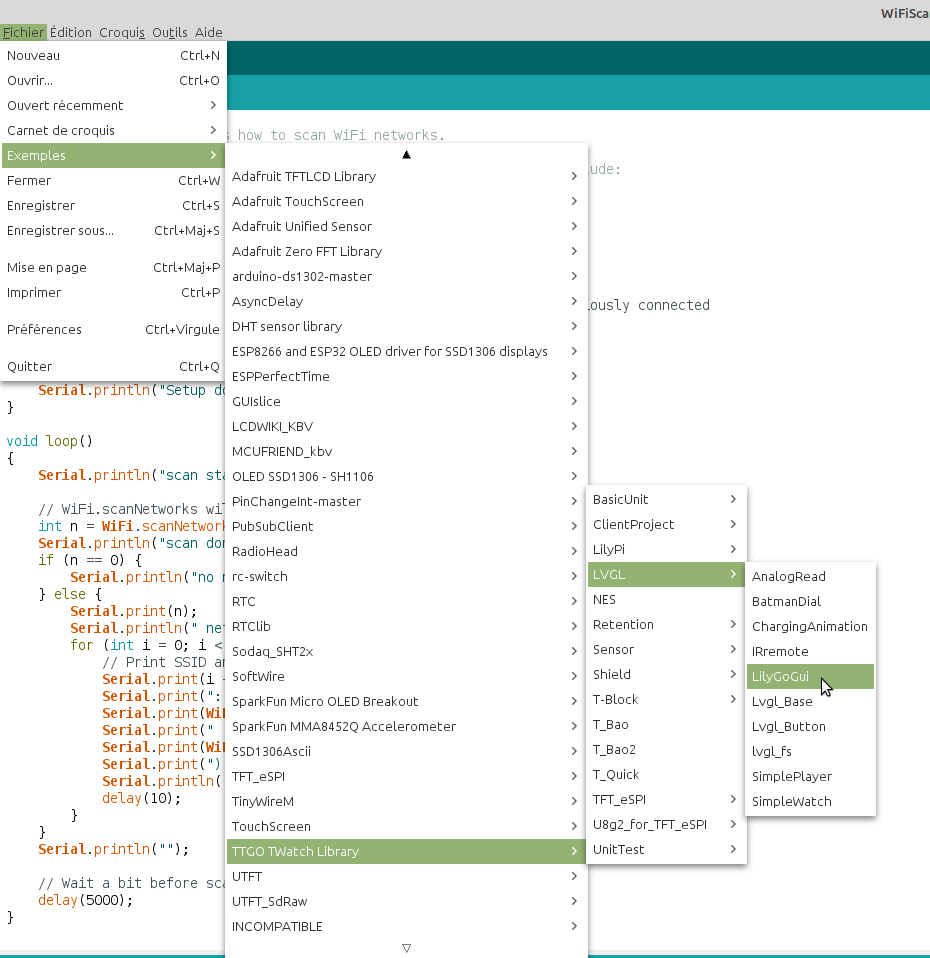Open PinChangeInt-master examples
The height and width of the screenshot is (958, 930).
[406, 502]
